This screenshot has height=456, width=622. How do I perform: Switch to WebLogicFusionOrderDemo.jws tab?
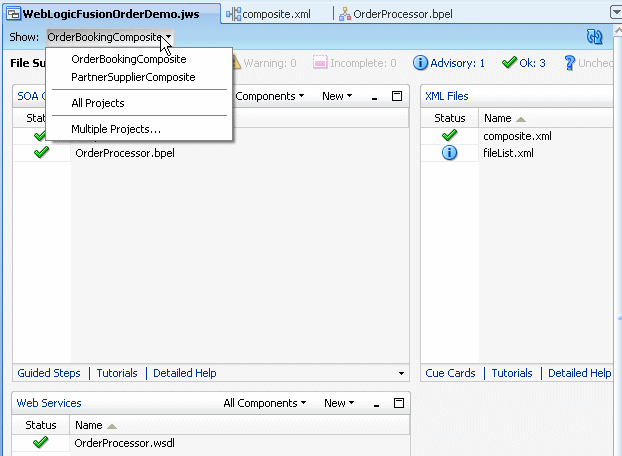111,14
